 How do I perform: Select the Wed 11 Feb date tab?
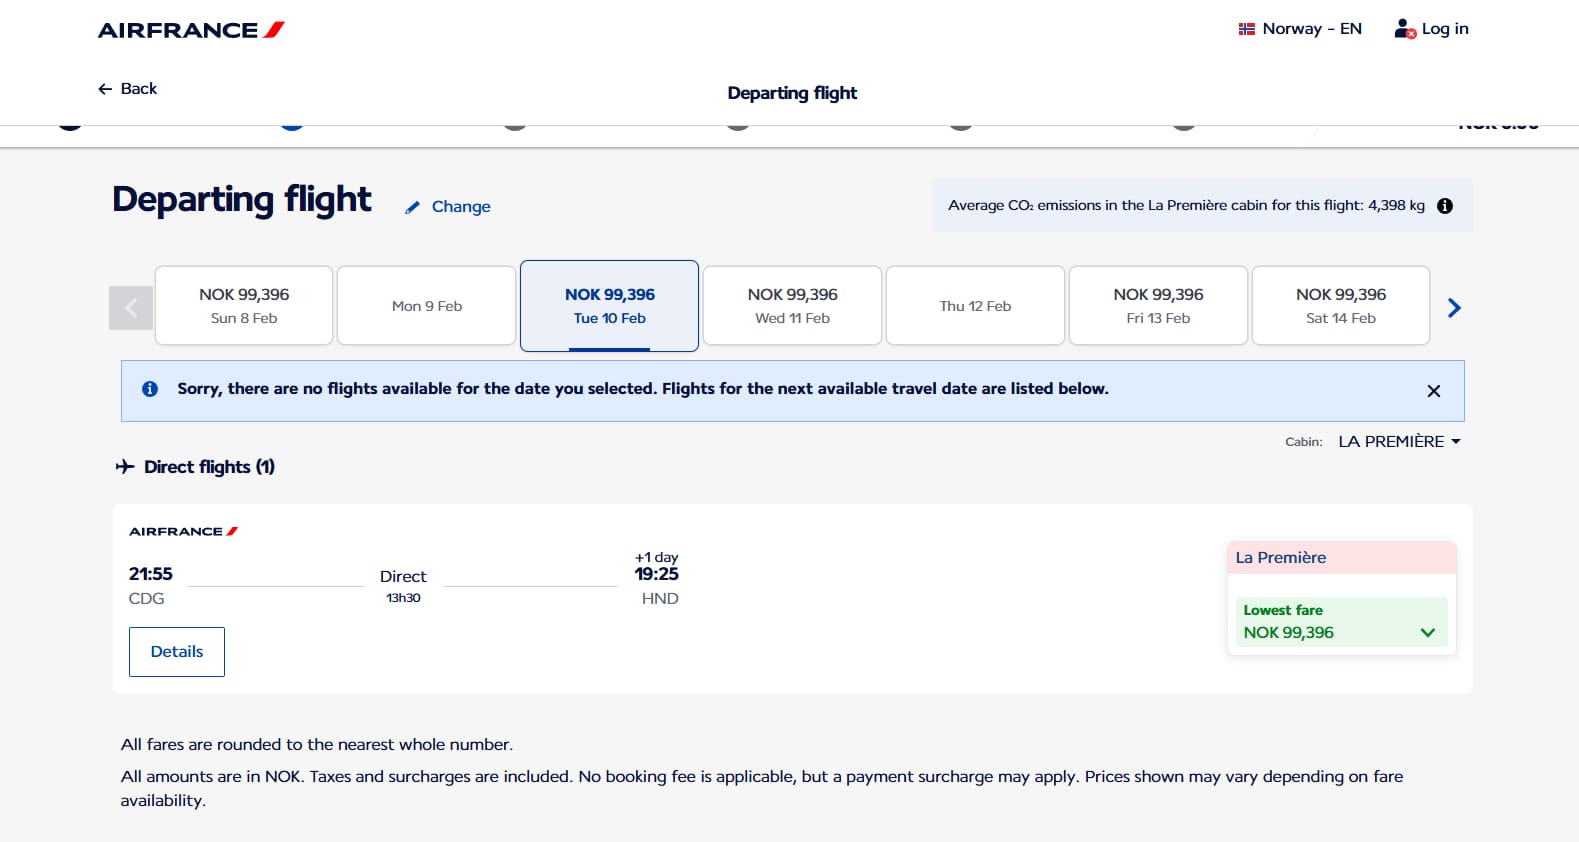coord(793,306)
